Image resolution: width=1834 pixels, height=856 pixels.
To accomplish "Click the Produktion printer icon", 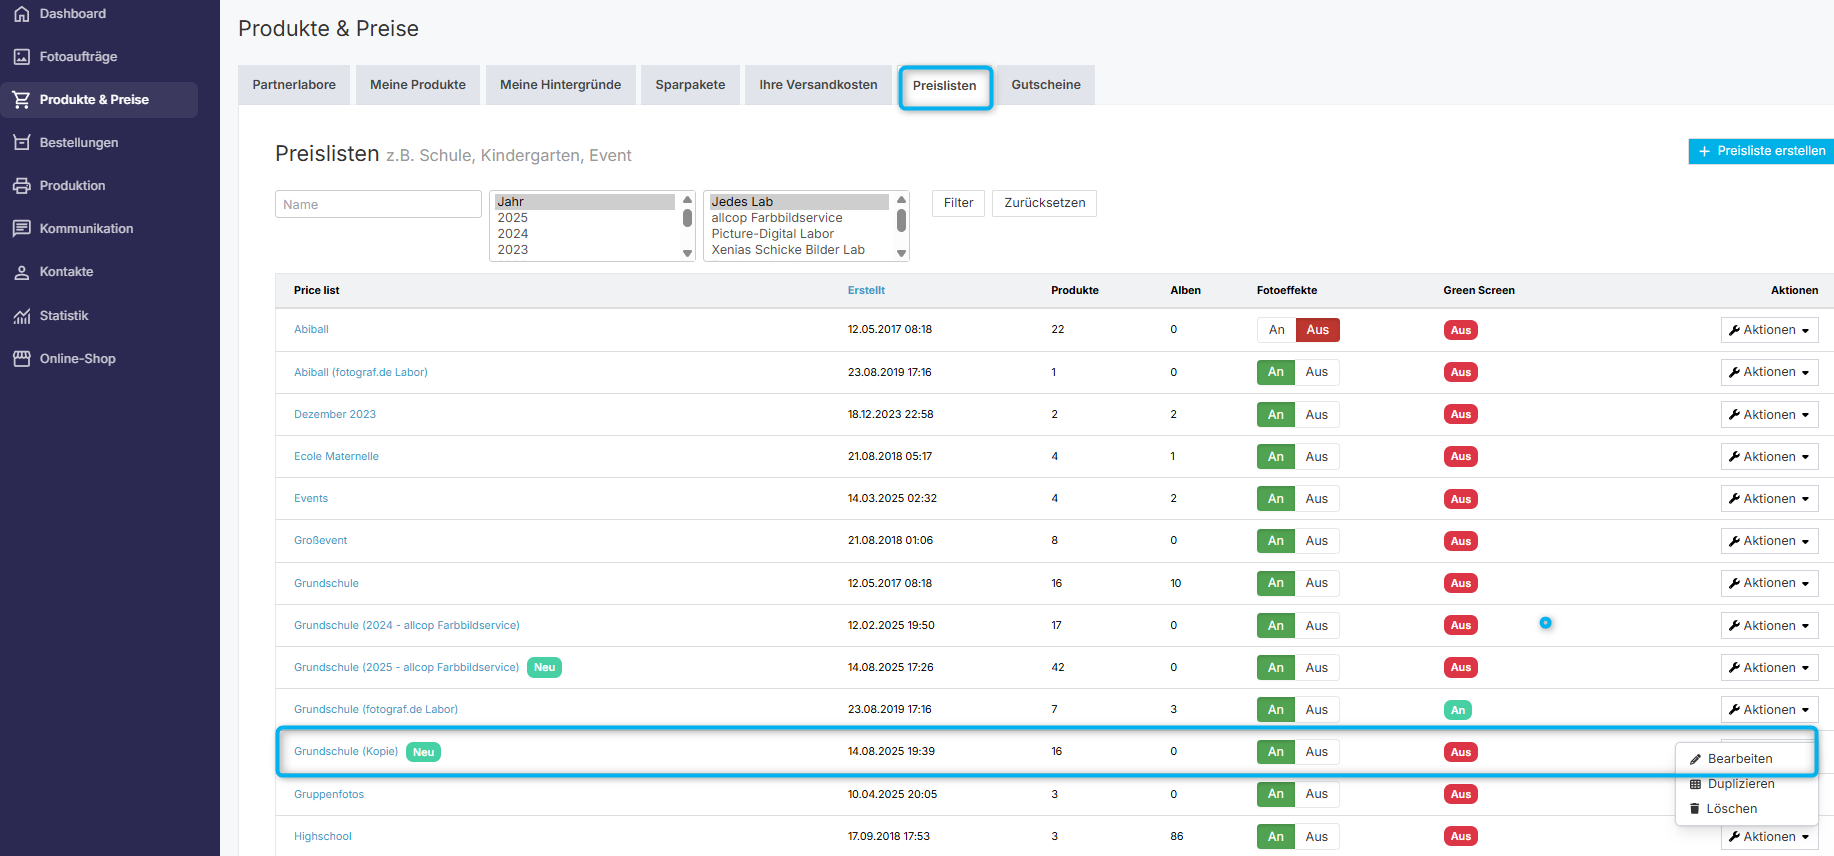I will (21, 186).
